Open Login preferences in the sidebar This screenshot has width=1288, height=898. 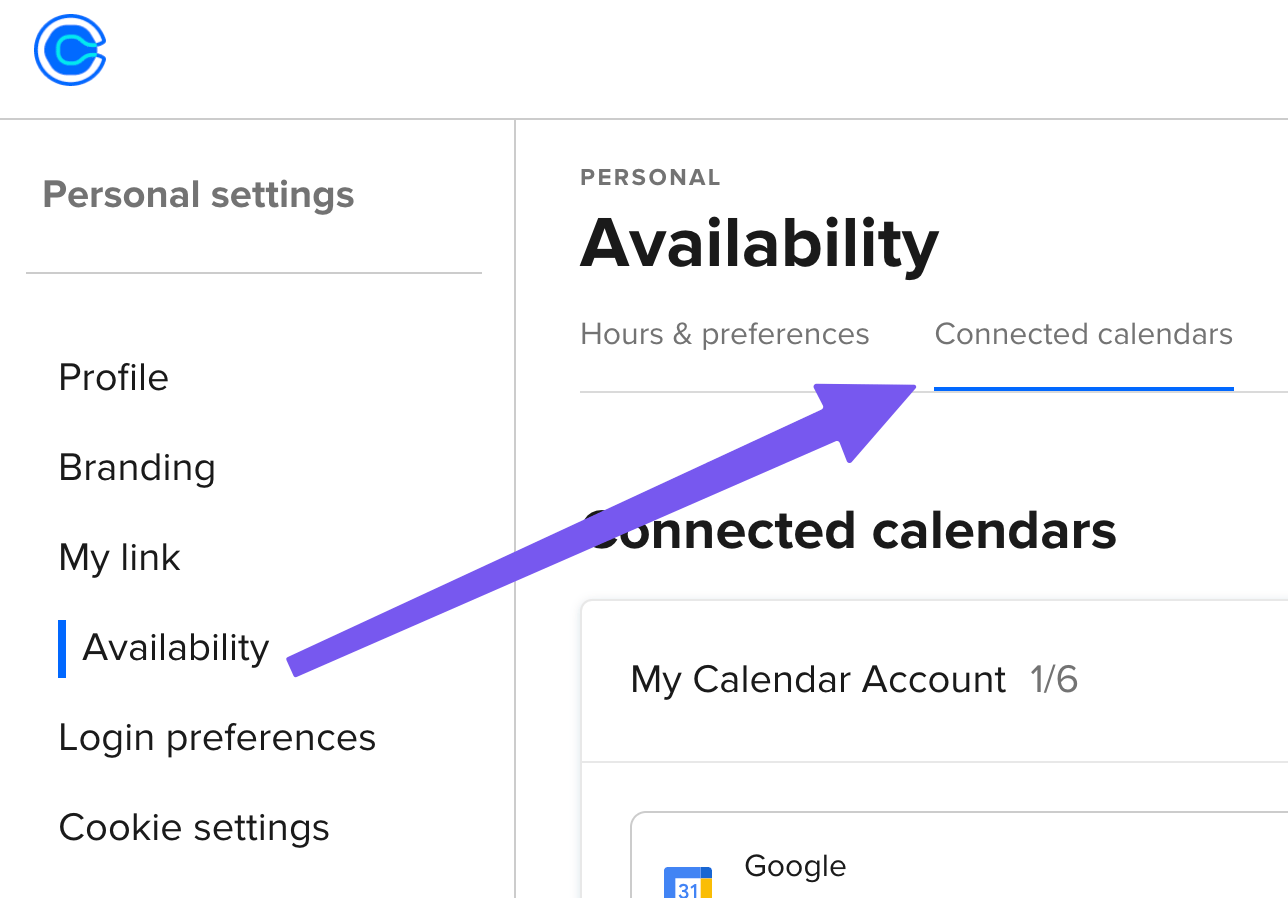point(217,737)
